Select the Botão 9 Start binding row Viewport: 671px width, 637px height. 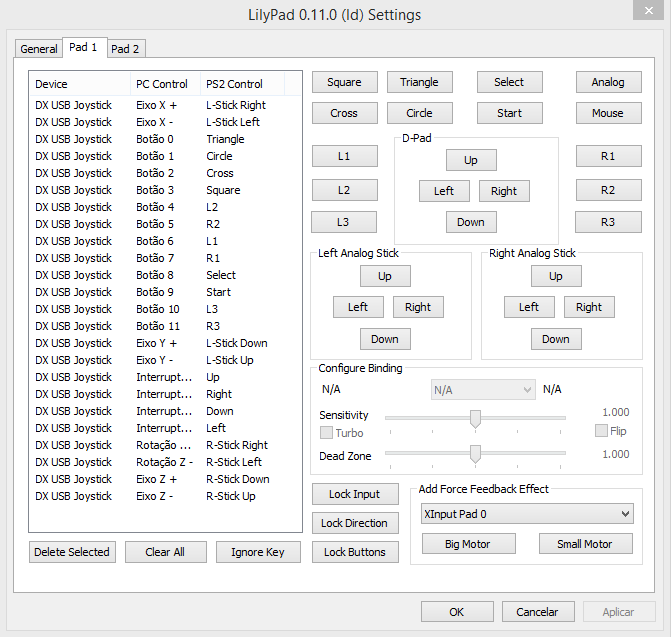click(x=165, y=292)
